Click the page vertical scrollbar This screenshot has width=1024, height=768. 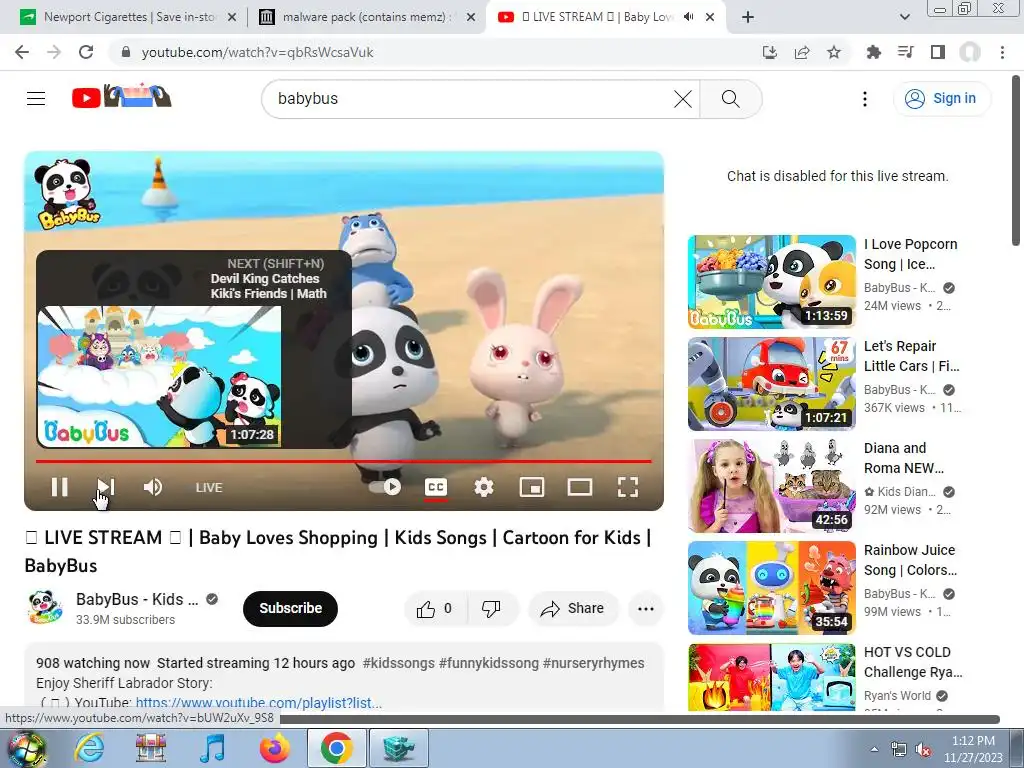(1016, 160)
